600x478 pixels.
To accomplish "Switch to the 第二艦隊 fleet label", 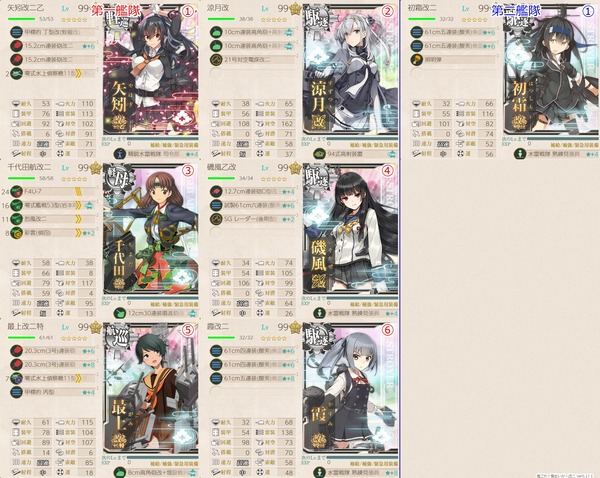I will click(x=516, y=10).
